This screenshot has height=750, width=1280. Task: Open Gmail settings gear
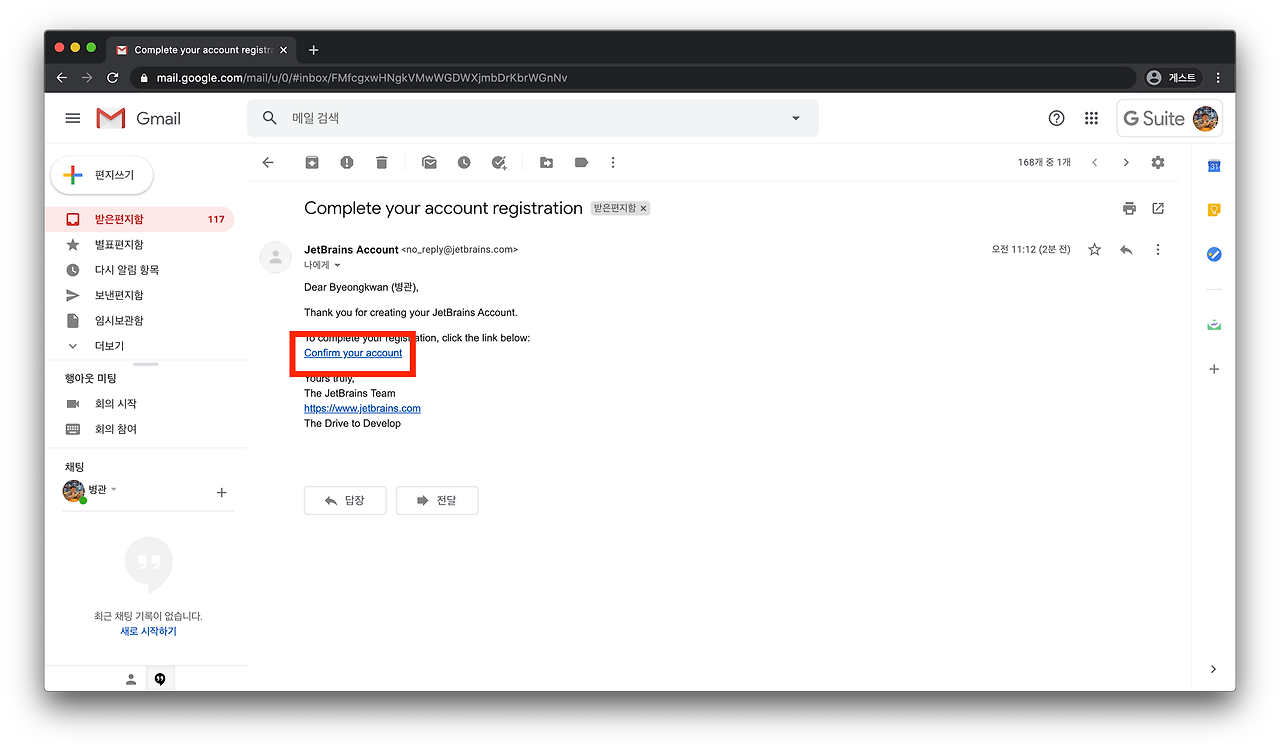(x=1158, y=162)
